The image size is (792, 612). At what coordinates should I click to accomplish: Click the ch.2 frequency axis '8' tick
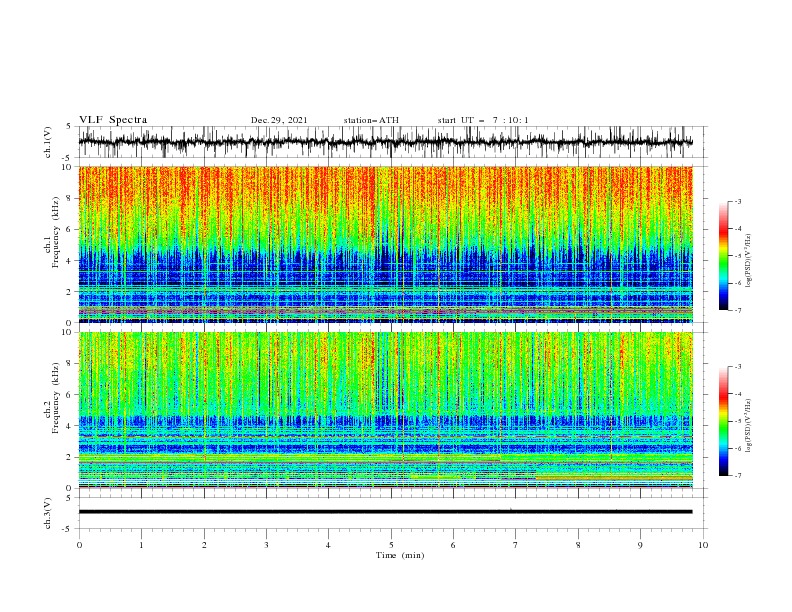pyautogui.click(x=70, y=364)
